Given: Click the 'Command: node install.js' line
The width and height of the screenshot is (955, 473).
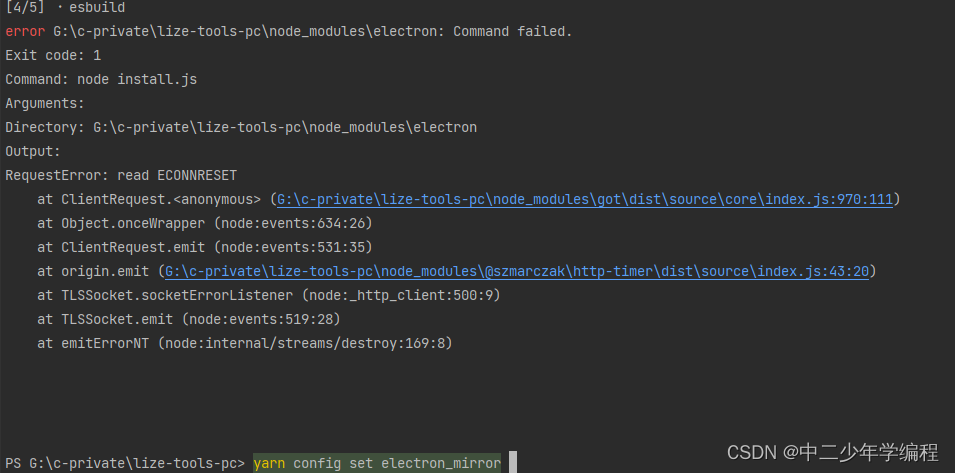Looking at the screenshot, I should point(101,79).
